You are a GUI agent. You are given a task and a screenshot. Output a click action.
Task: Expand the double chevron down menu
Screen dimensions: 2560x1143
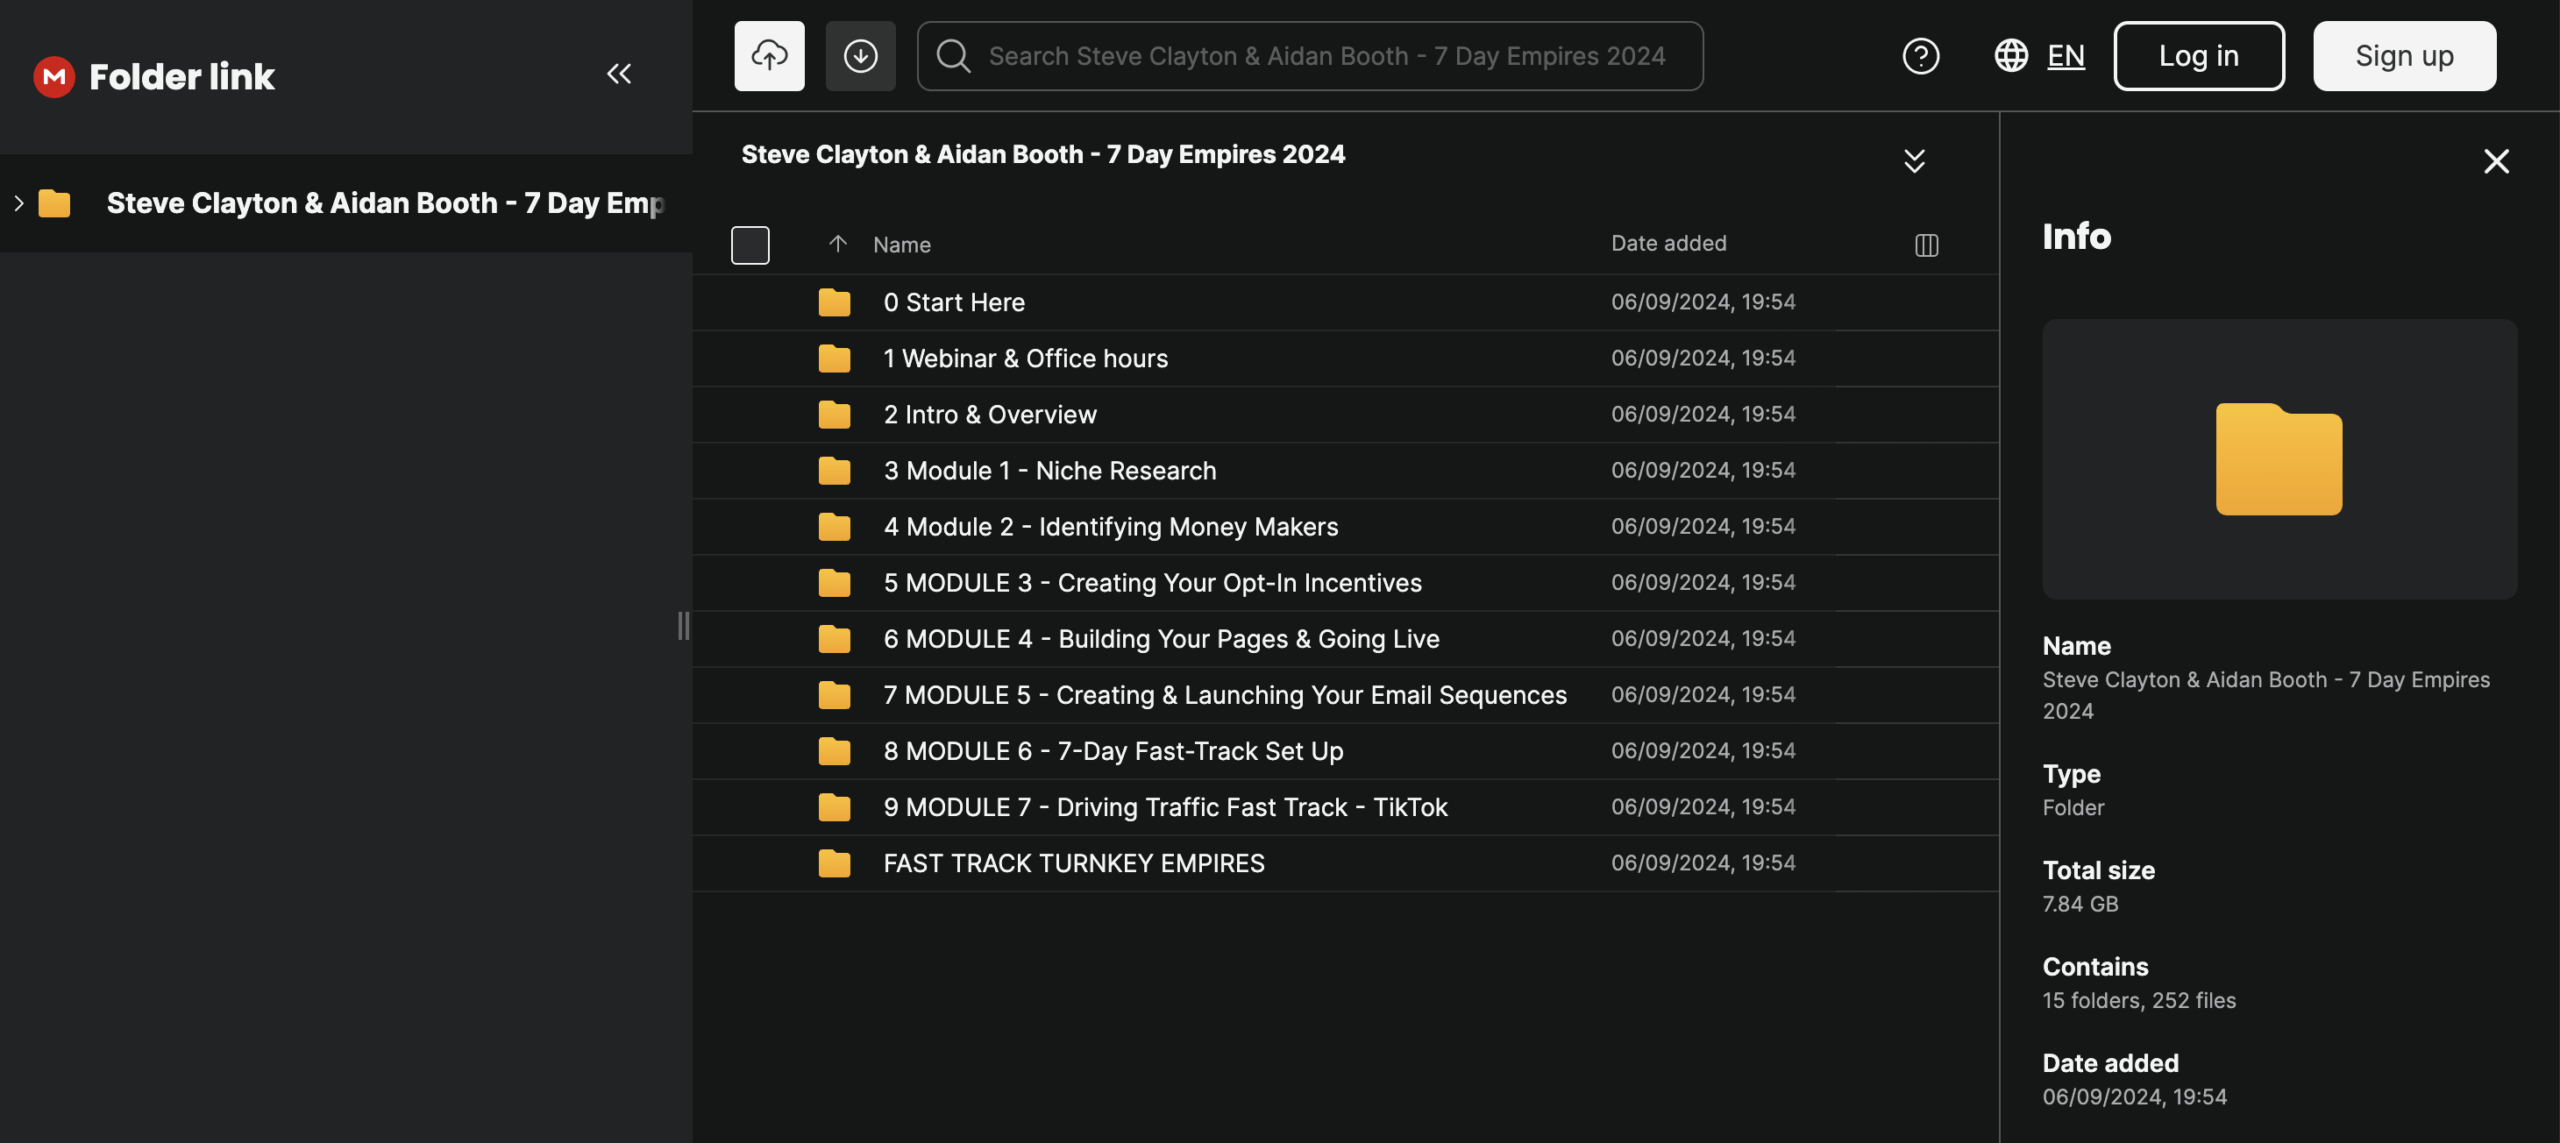[x=1914, y=161]
